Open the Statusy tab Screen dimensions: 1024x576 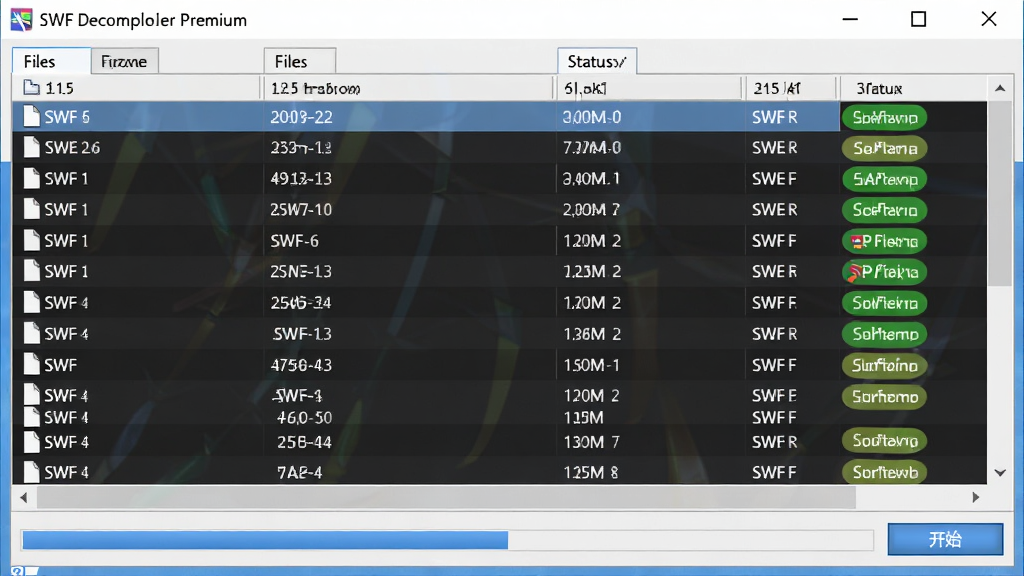click(597, 61)
